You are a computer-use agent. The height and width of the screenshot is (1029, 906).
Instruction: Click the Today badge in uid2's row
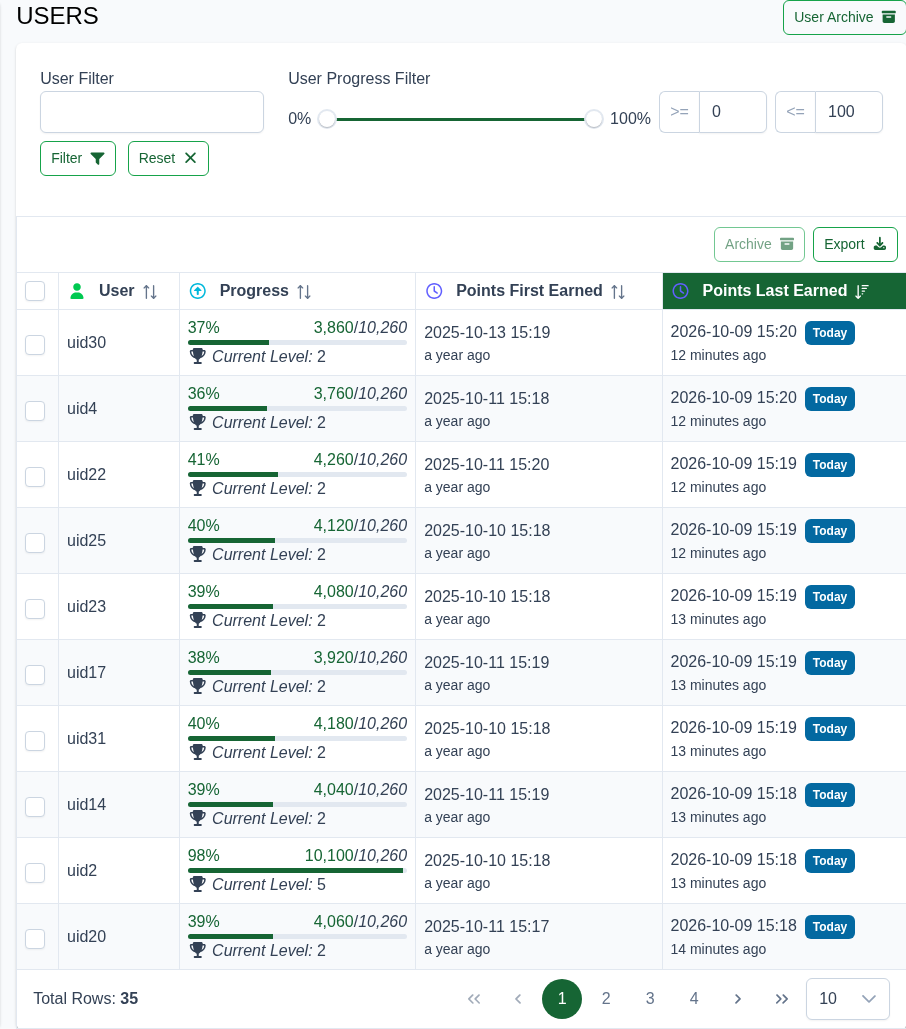pos(829,860)
